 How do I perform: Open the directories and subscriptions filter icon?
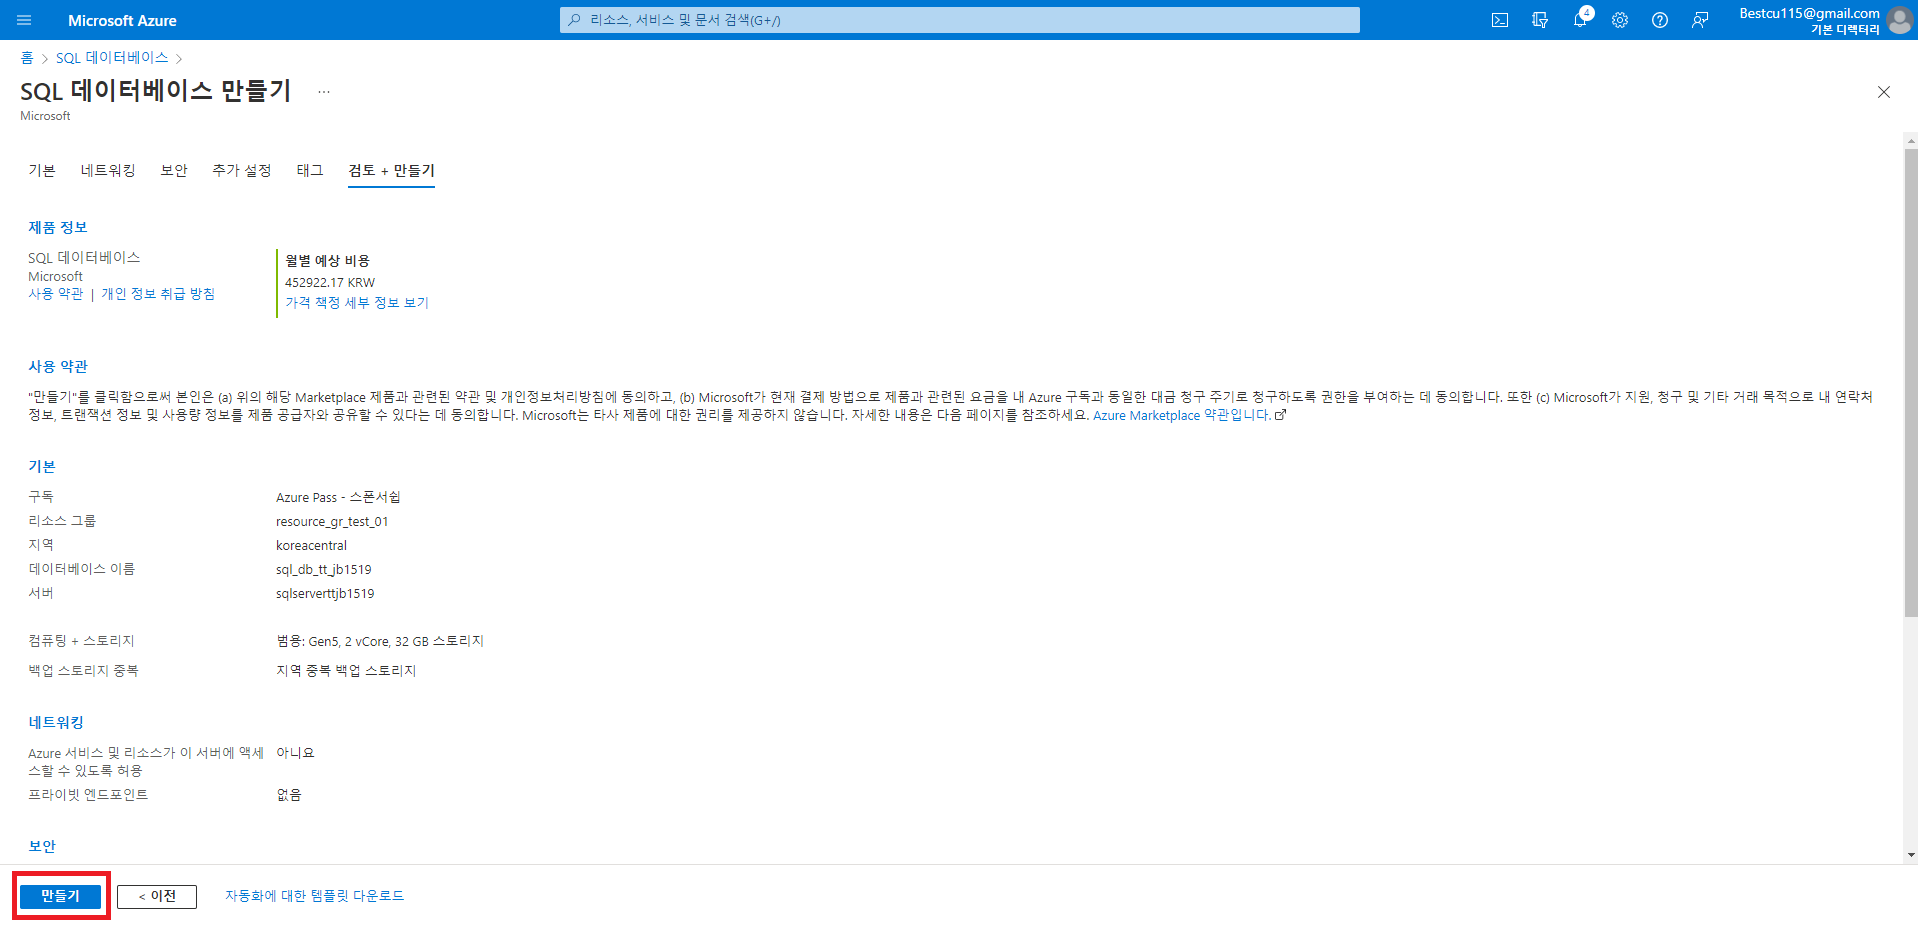click(x=1540, y=20)
